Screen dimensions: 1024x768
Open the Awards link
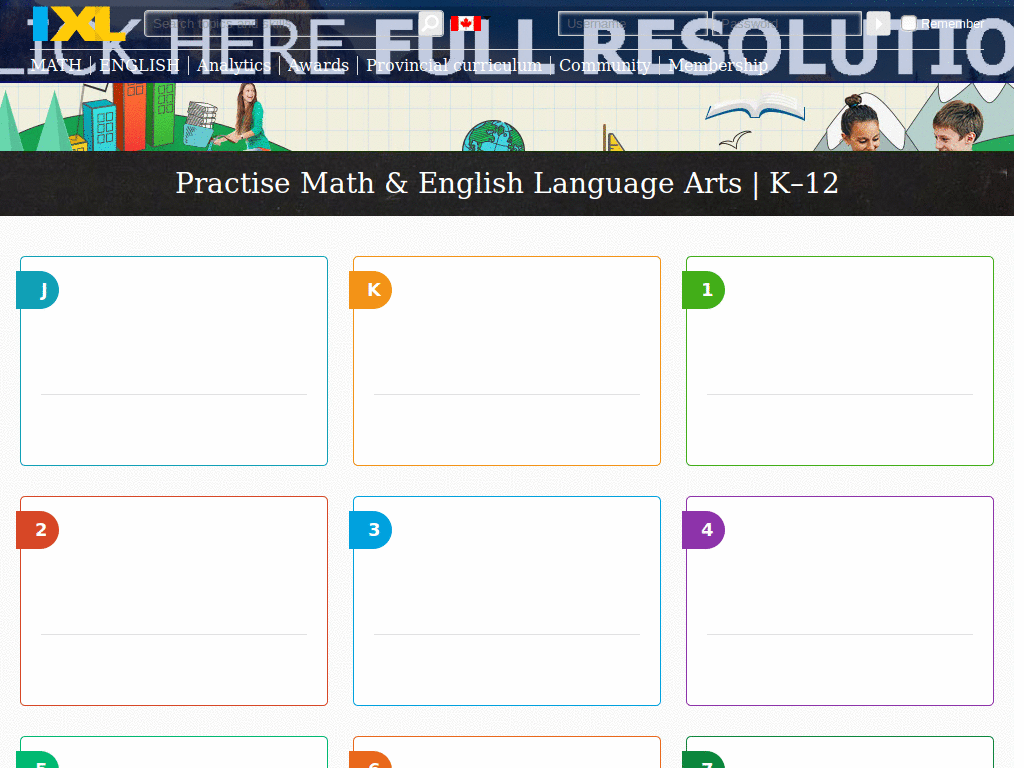click(318, 65)
